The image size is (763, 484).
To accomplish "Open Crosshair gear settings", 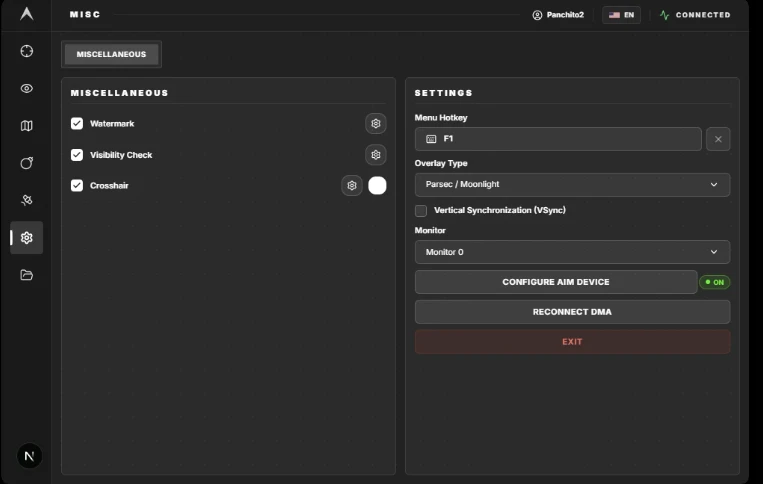I will [x=352, y=185].
